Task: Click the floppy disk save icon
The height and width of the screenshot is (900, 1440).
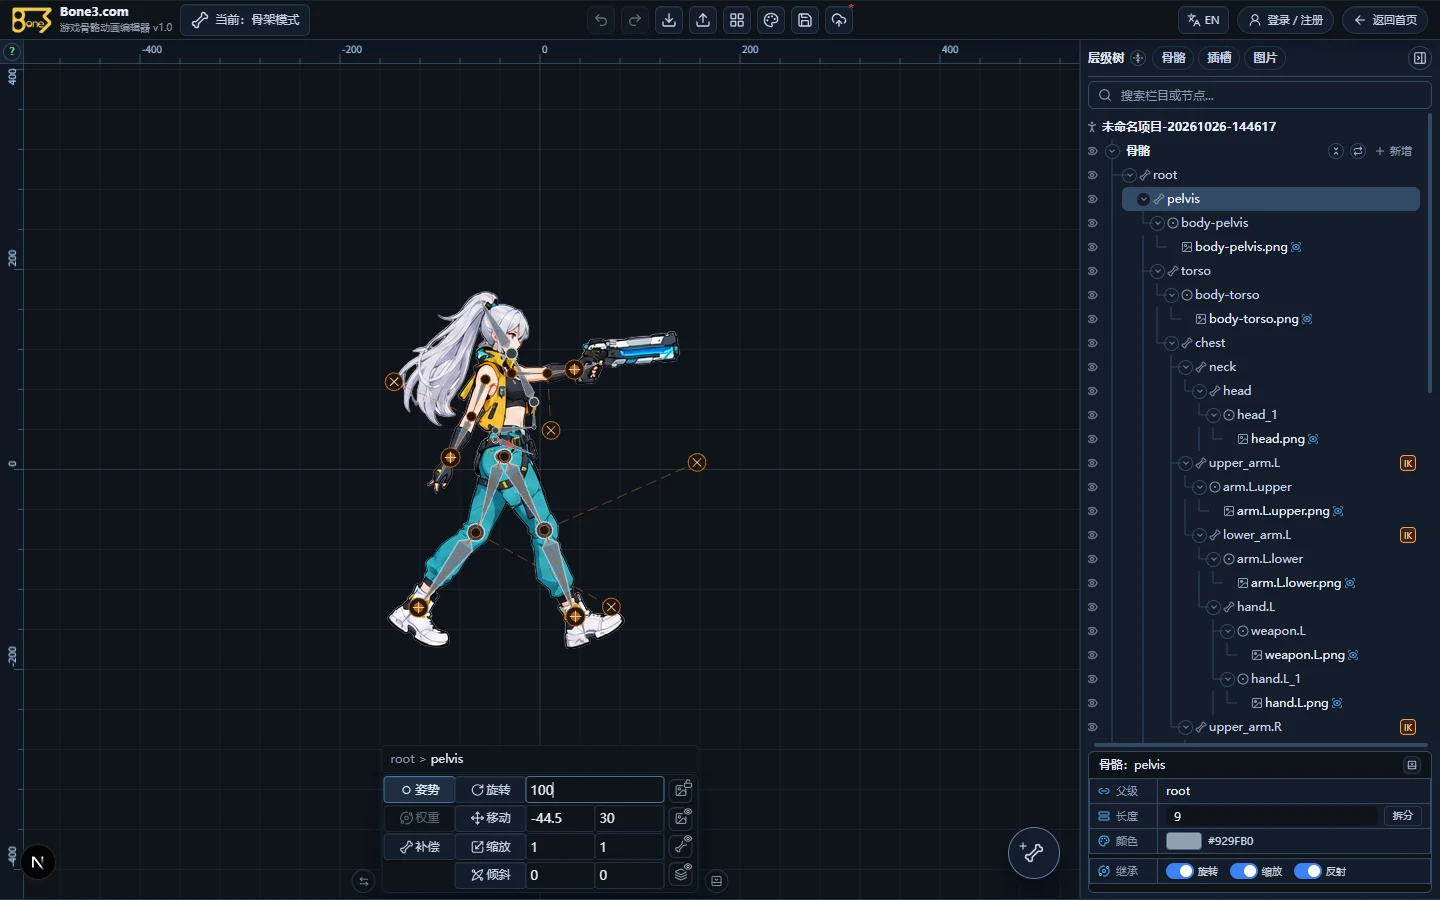Action: 805,20
